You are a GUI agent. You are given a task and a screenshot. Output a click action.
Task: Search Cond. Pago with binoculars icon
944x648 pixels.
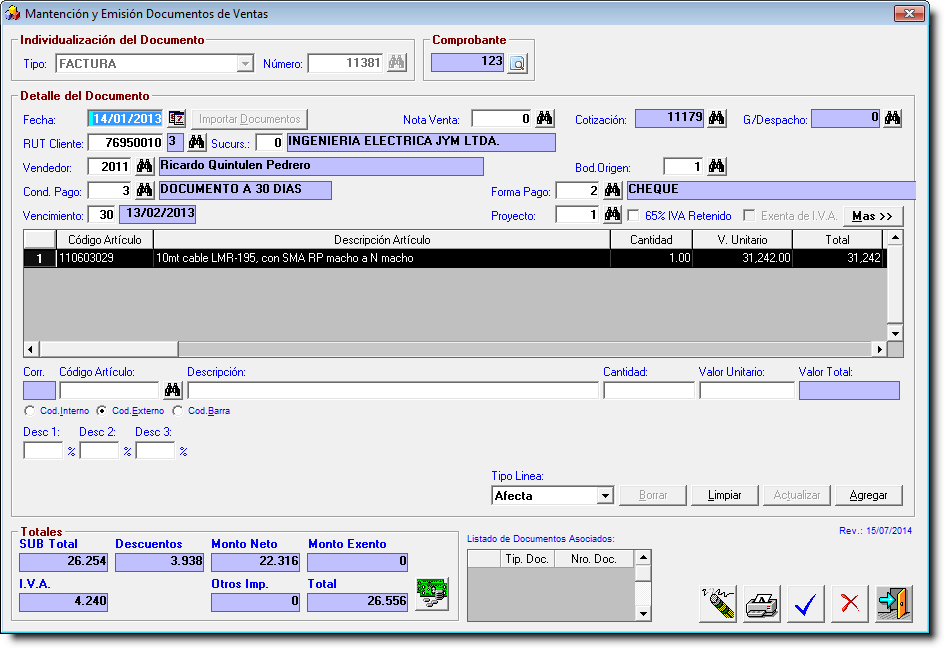tap(144, 190)
